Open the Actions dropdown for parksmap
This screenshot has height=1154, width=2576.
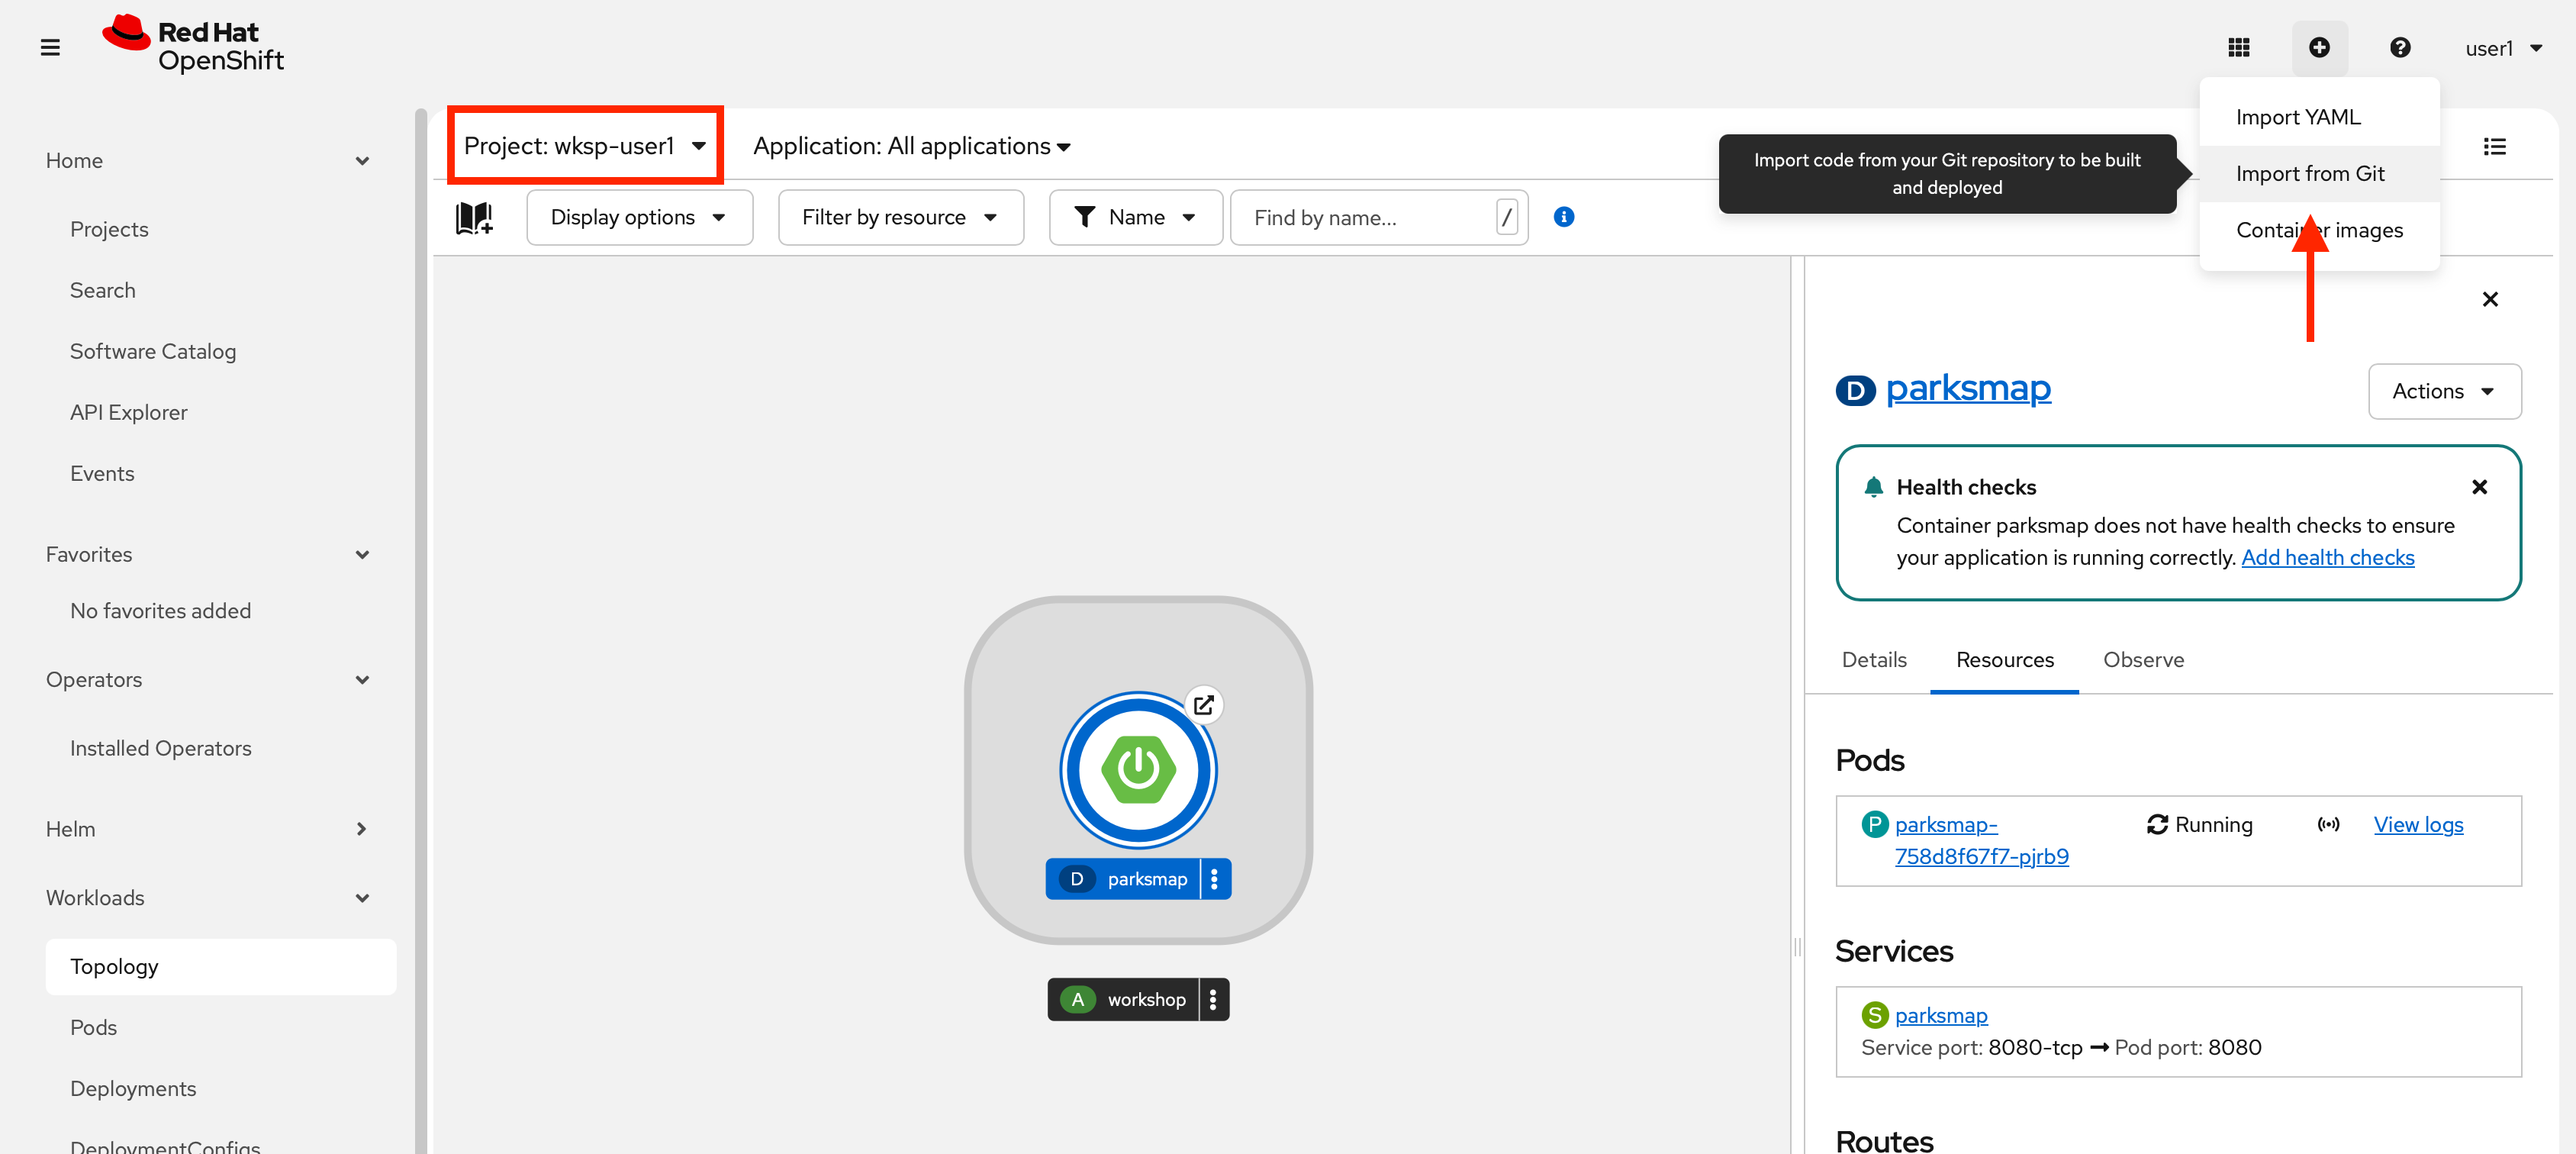pyautogui.click(x=2443, y=391)
